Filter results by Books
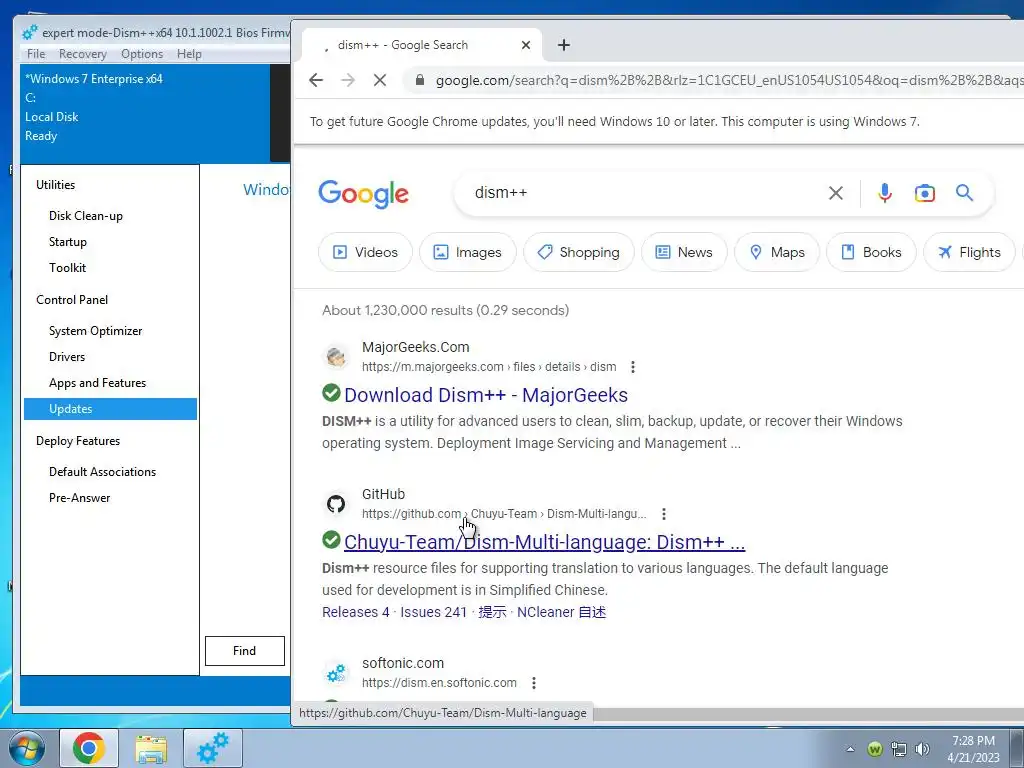1024x768 pixels. pos(871,252)
